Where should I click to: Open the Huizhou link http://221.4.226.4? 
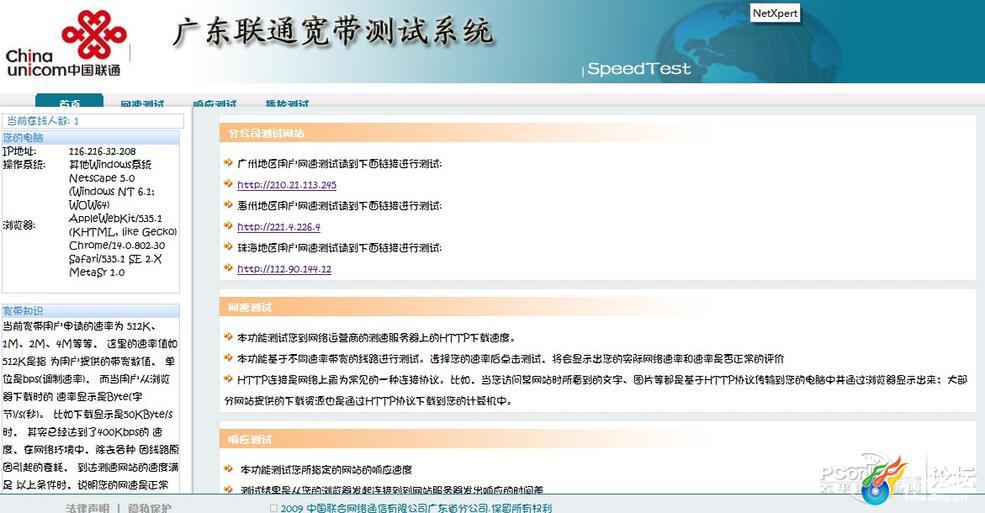pyautogui.click(x=278, y=227)
